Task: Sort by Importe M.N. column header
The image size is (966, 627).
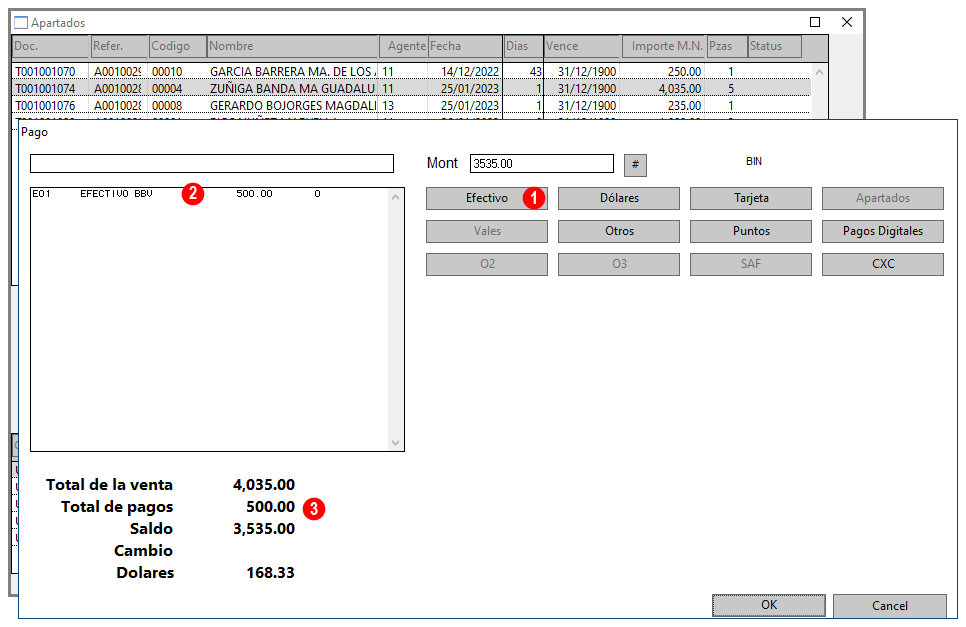Action: pyautogui.click(x=664, y=46)
